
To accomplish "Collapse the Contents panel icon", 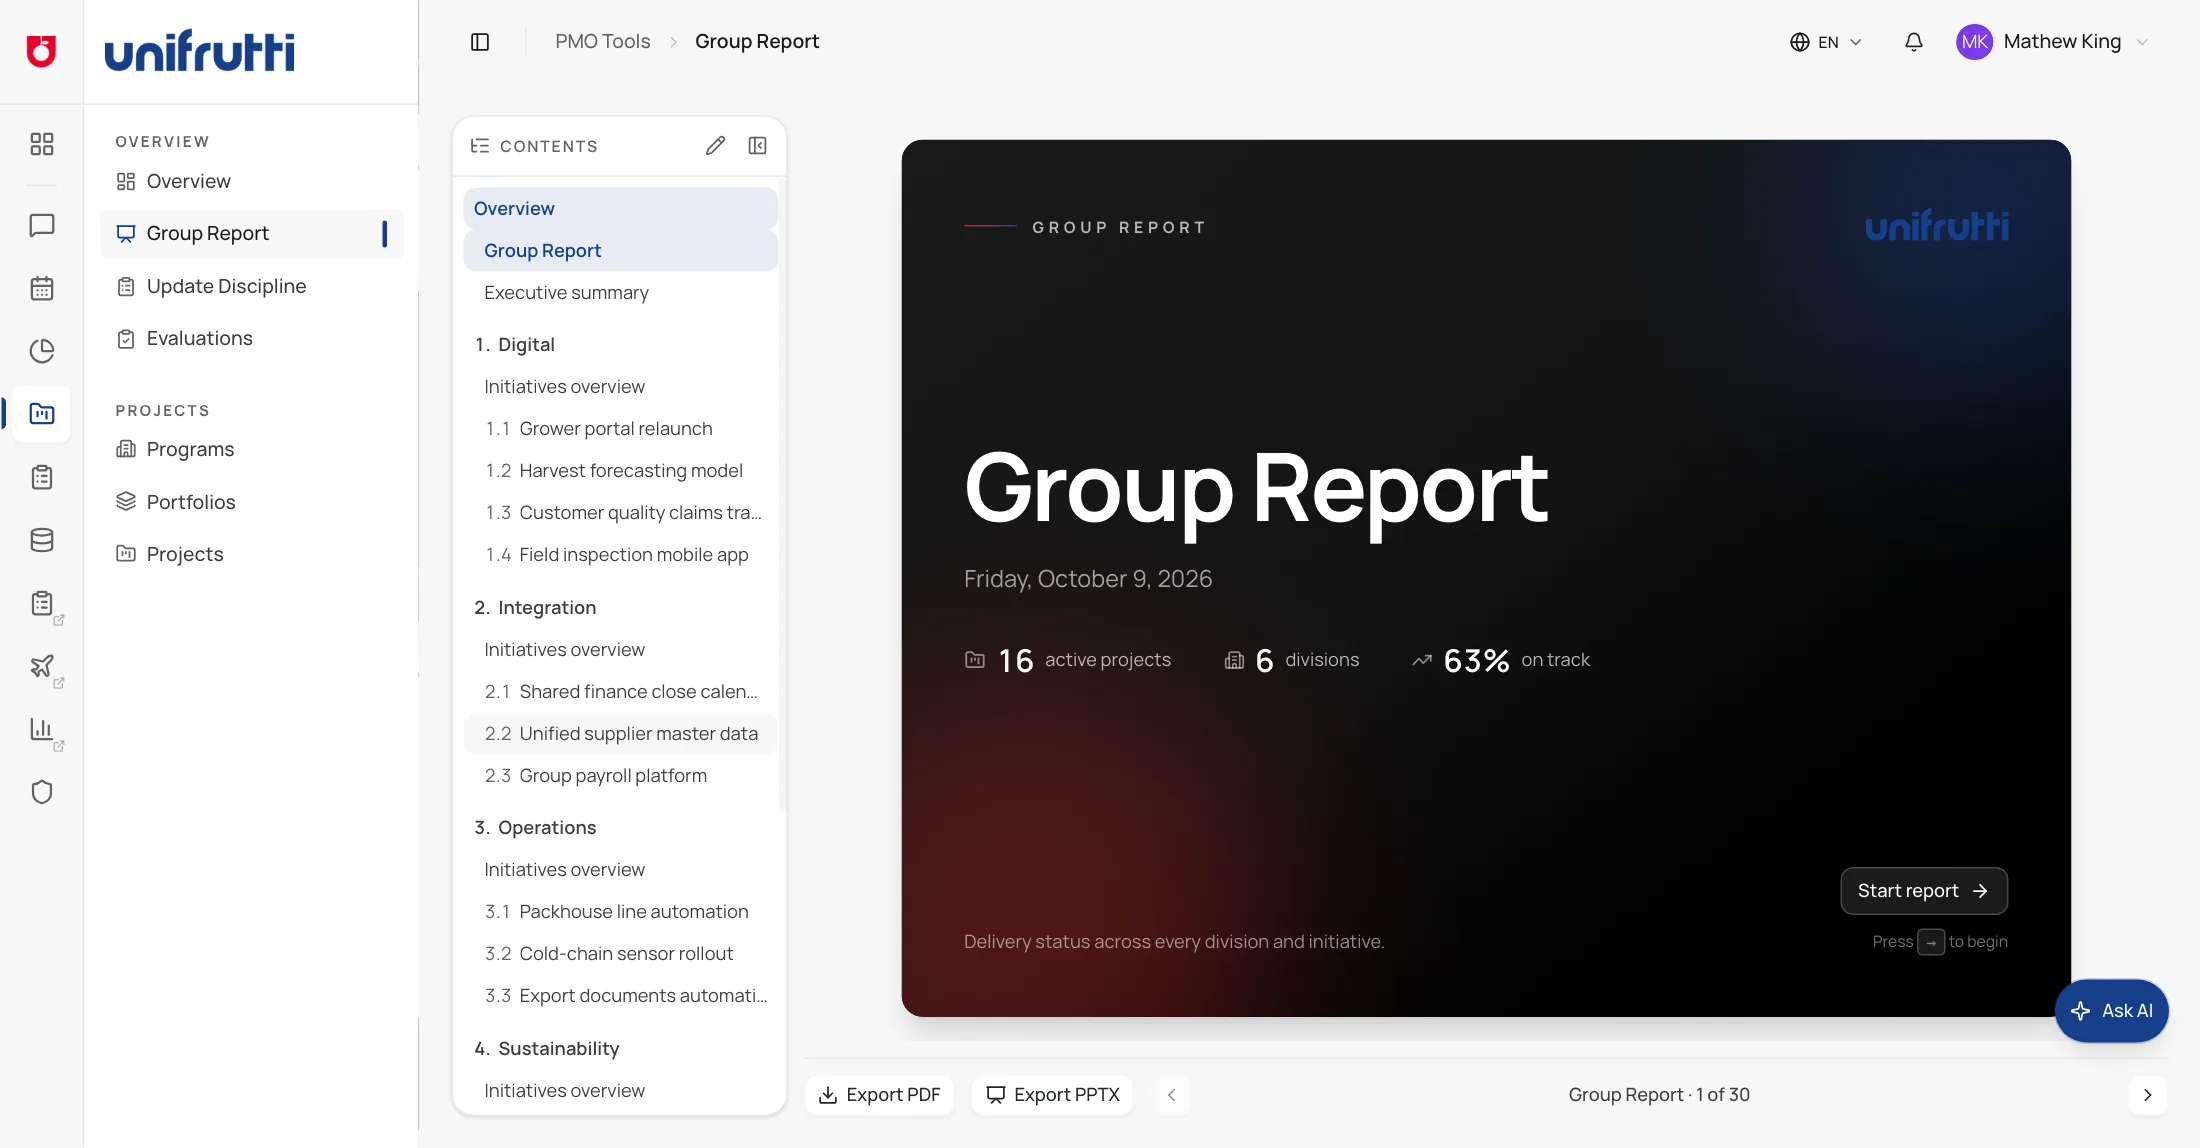I will pos(758,146).
